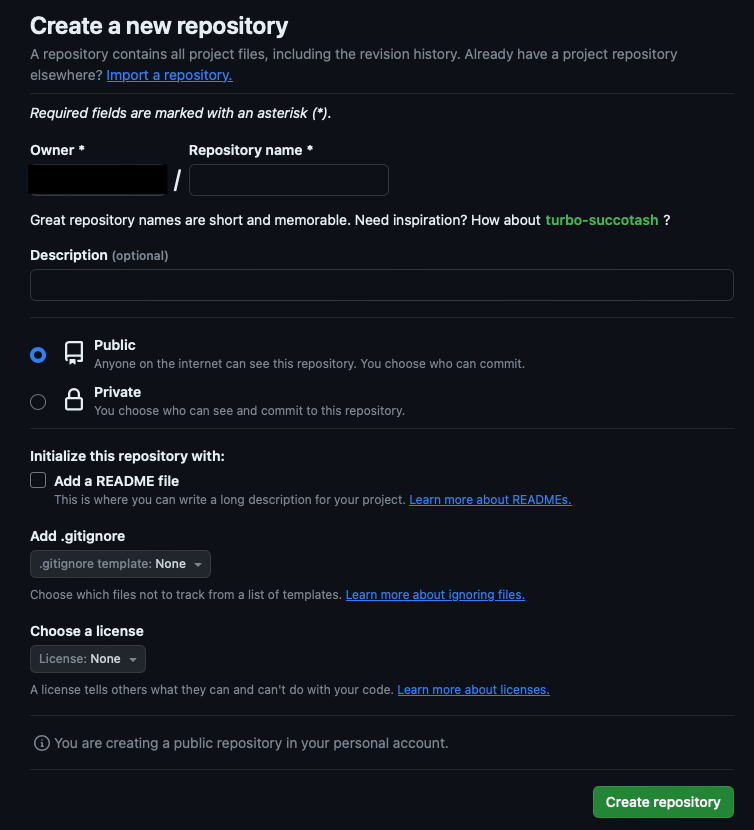Click the private repository lock icon
The height and width of the screenshot is (830, 754).
74,400
